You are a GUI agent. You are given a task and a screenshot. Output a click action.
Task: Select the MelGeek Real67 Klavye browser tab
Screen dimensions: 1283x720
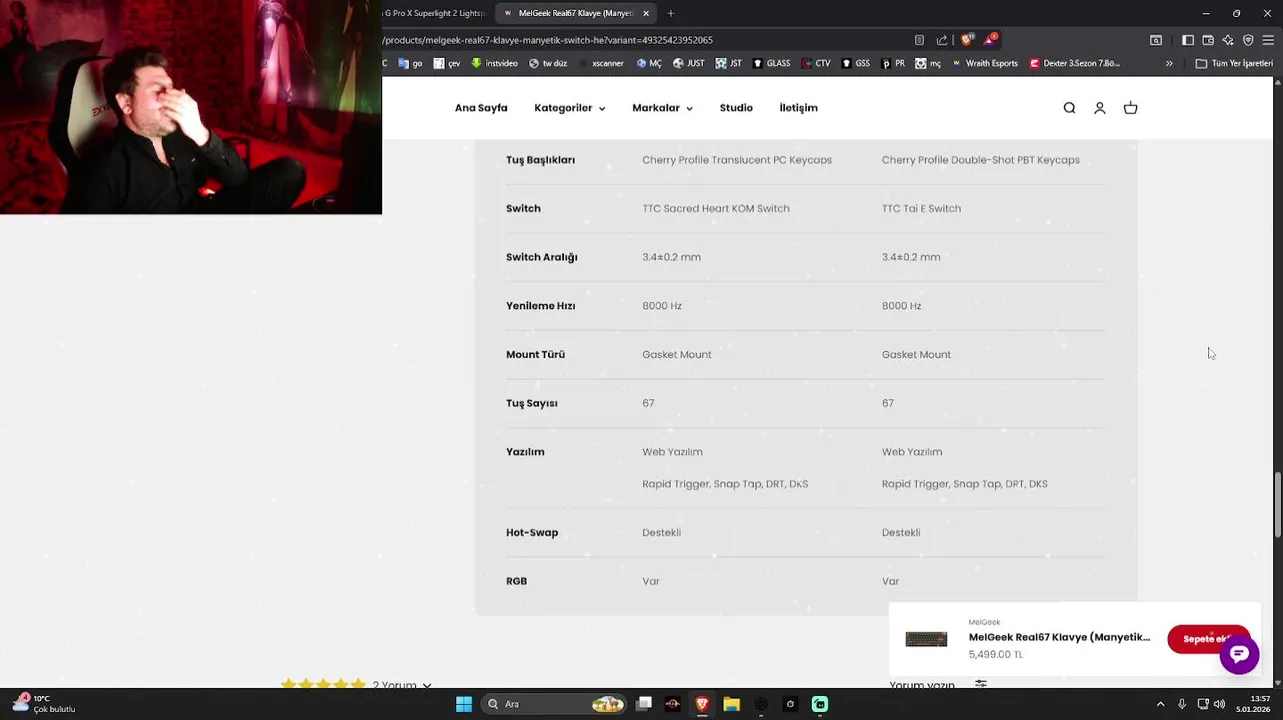(x=575, y=13)
